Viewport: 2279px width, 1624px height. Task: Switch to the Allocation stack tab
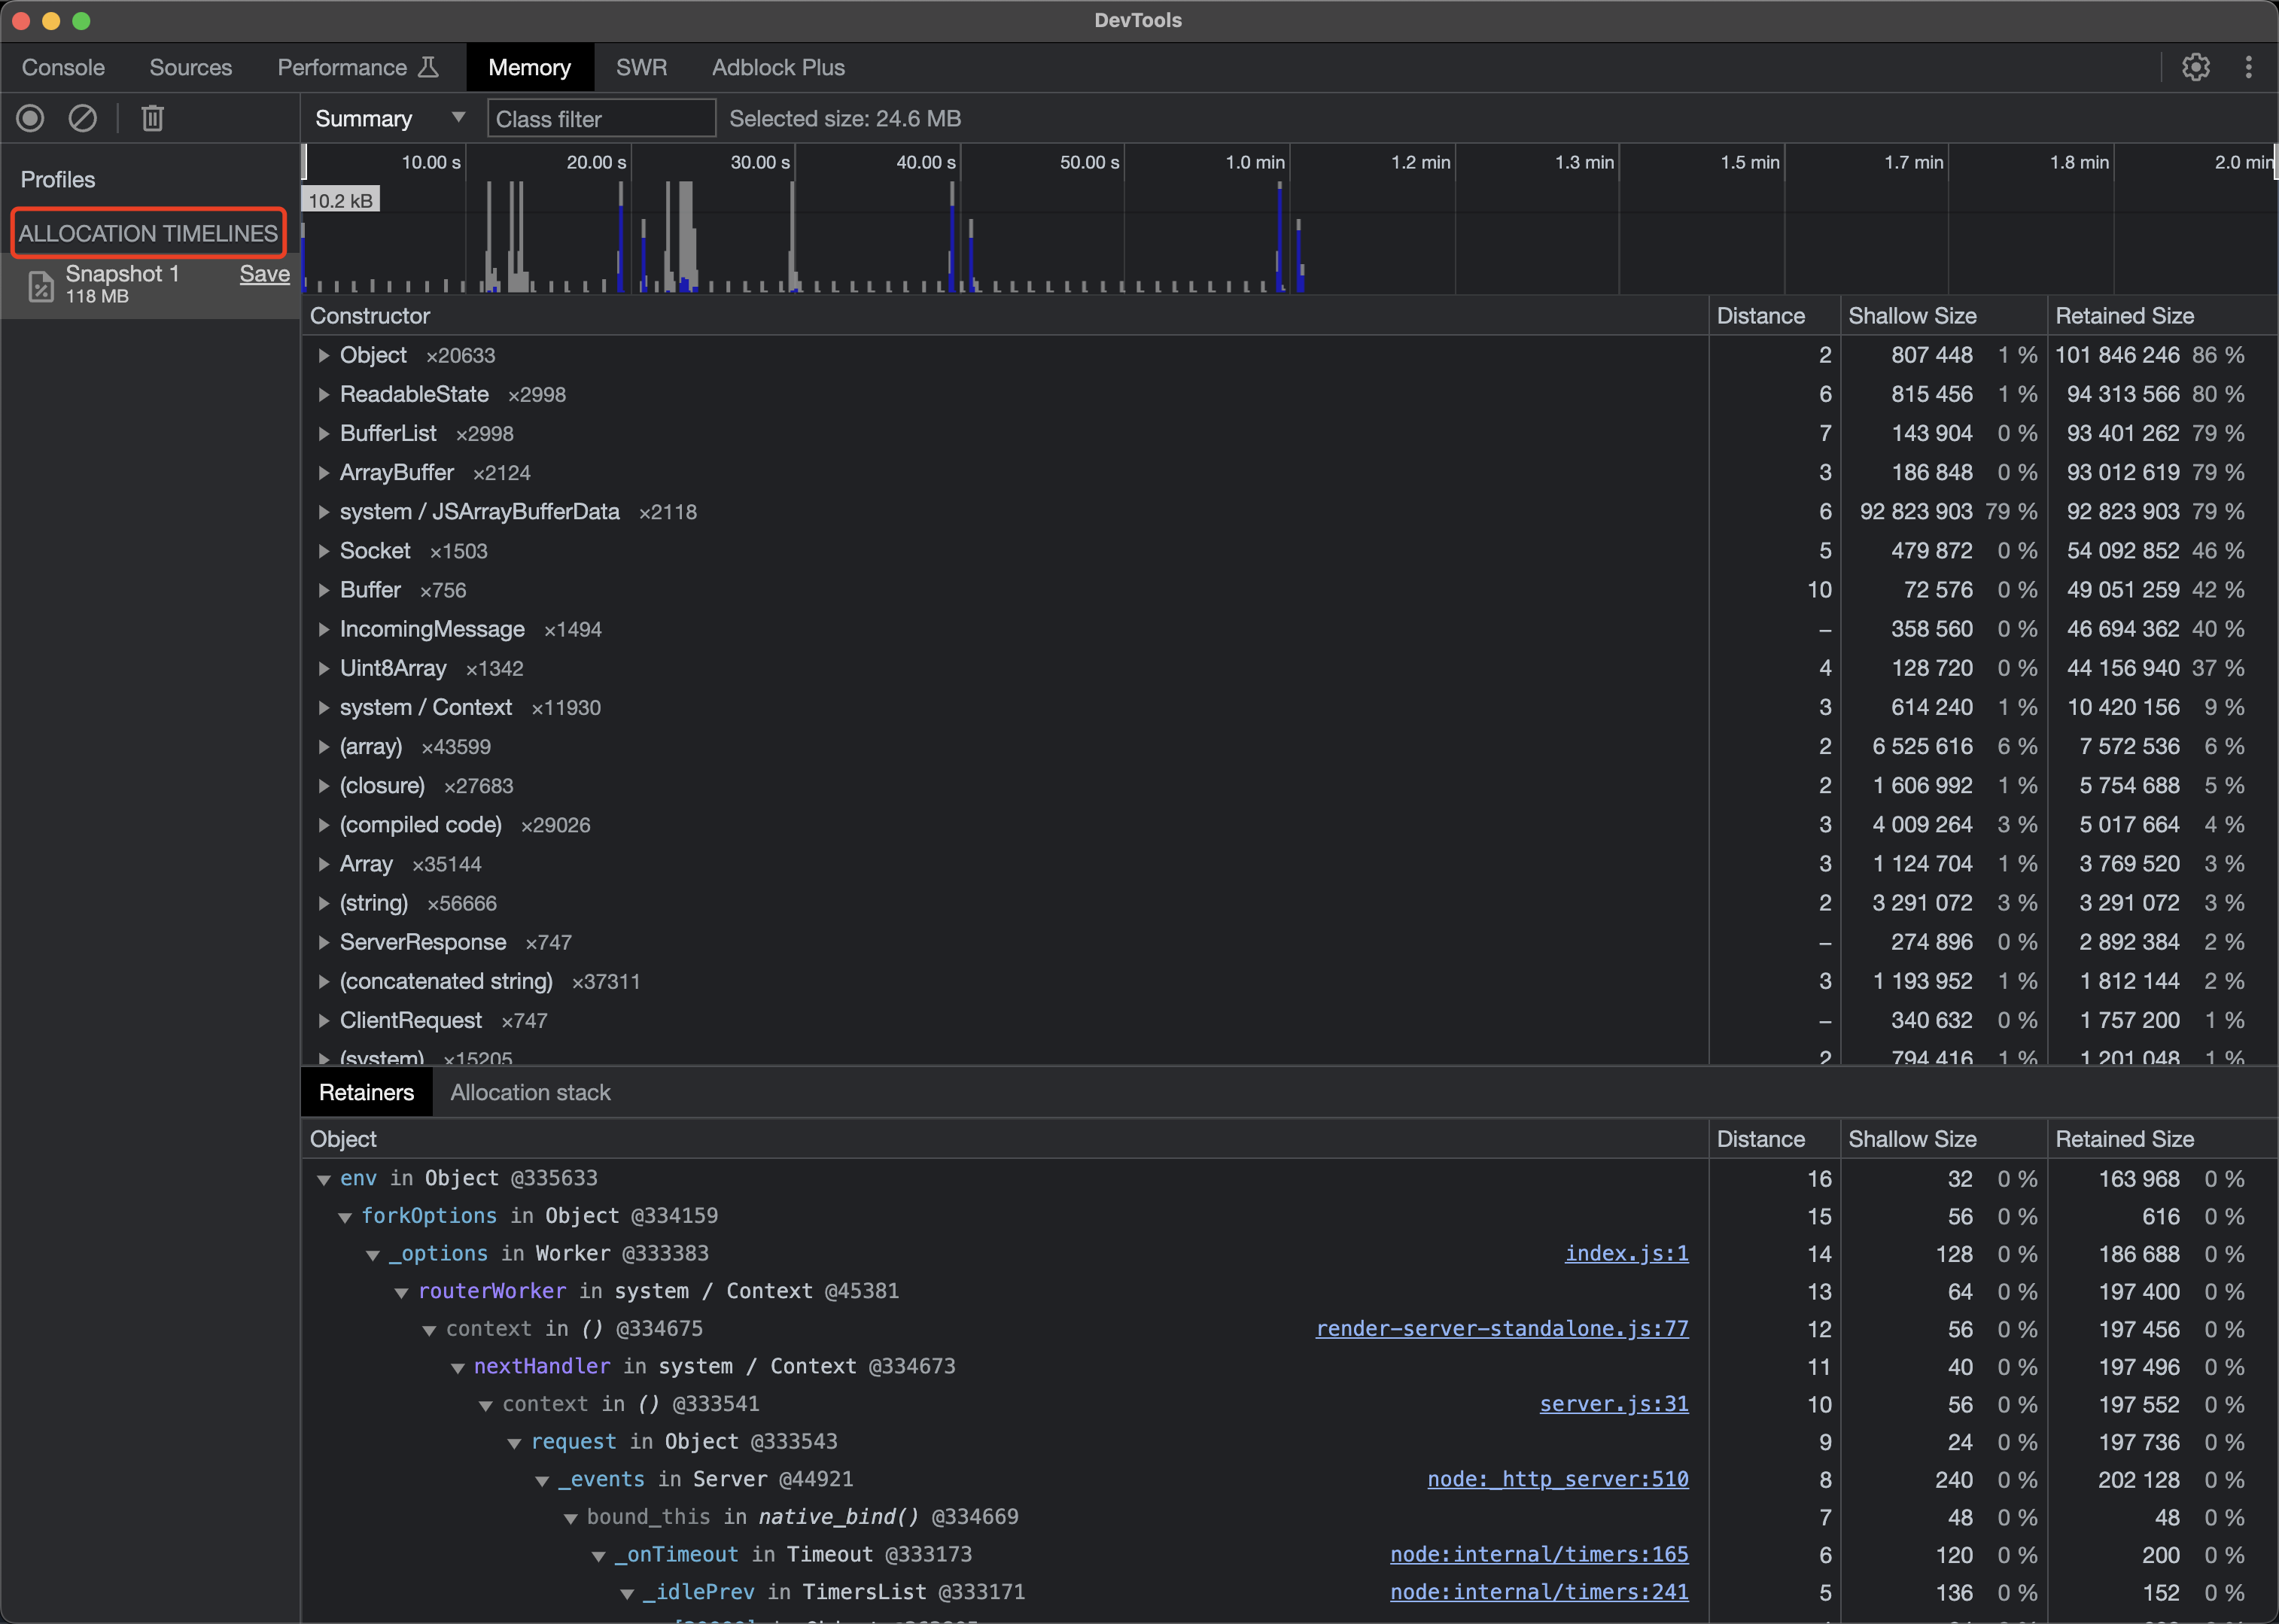[530, 1092]
